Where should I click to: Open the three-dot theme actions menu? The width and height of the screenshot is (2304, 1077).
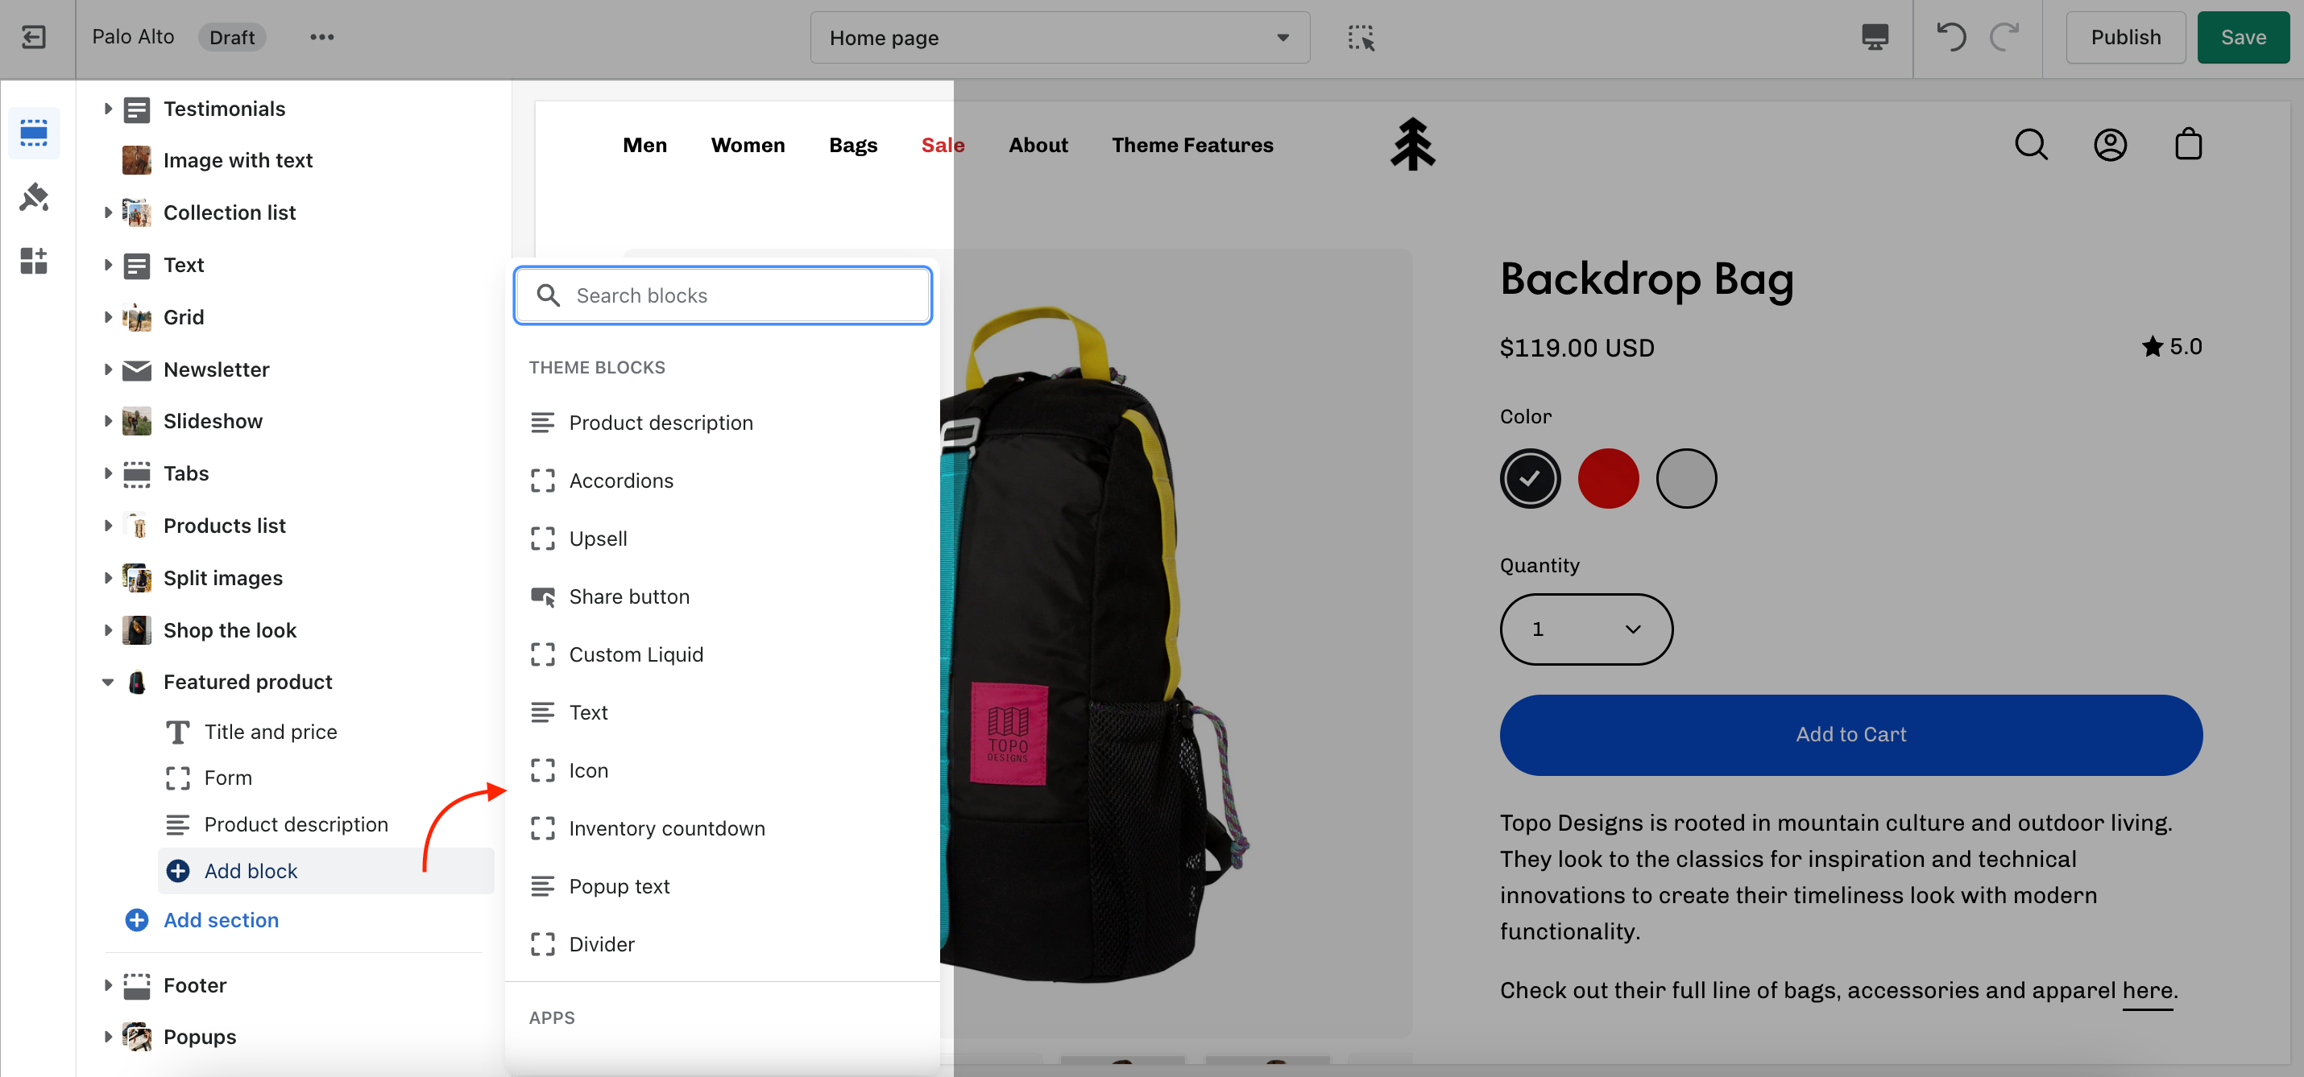point(321,37)
